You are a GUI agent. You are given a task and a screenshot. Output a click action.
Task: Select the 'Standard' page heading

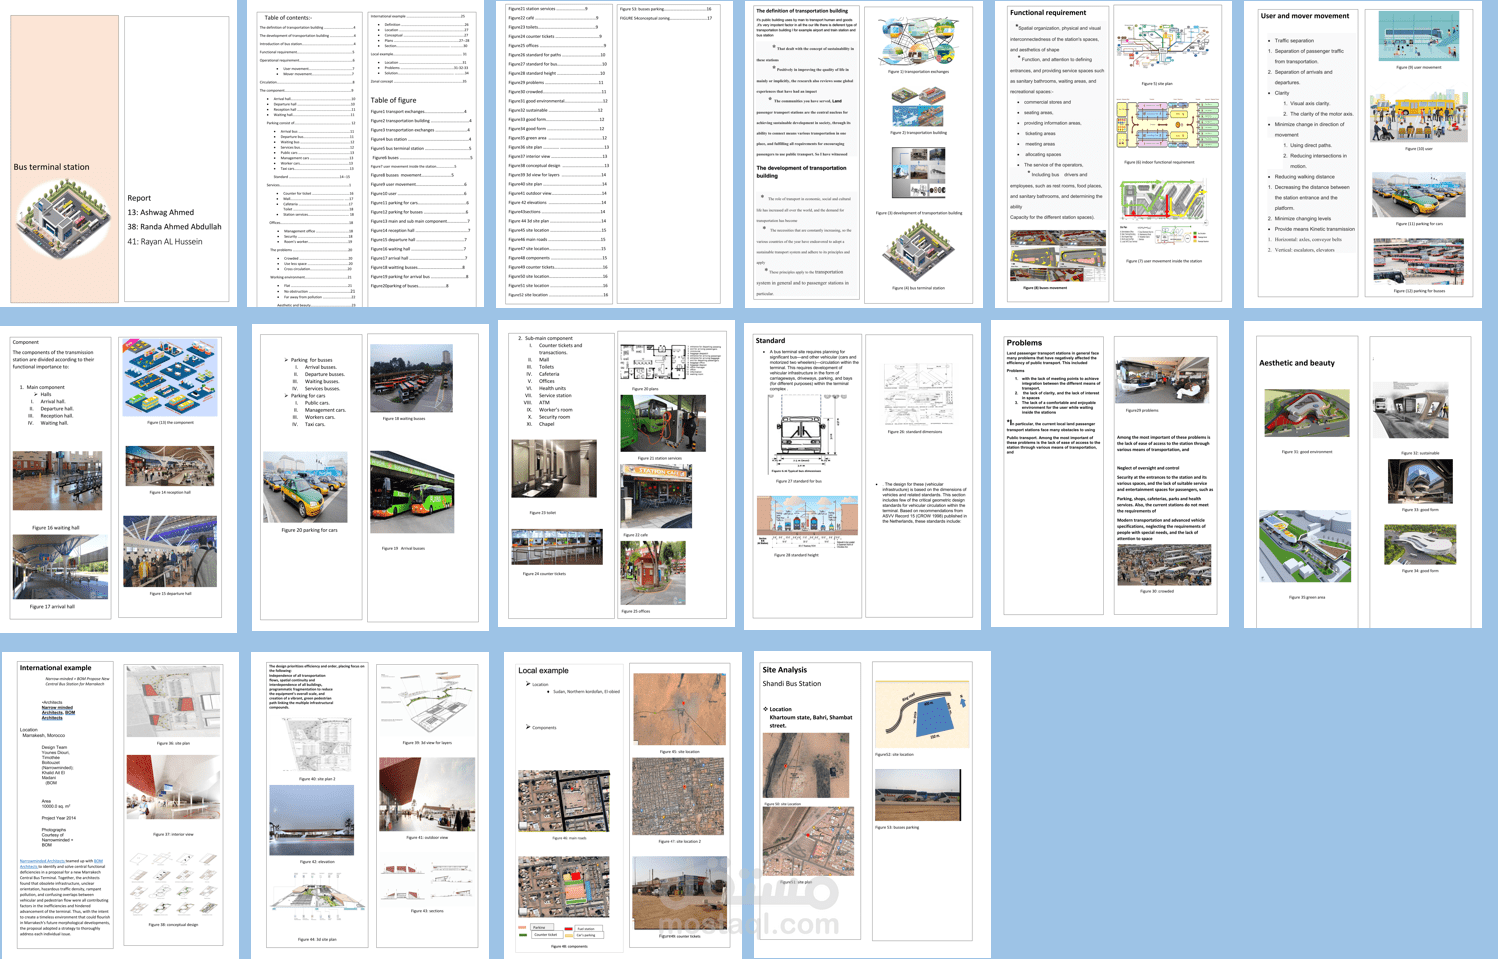pyautogui.click(x=770, y=341)
